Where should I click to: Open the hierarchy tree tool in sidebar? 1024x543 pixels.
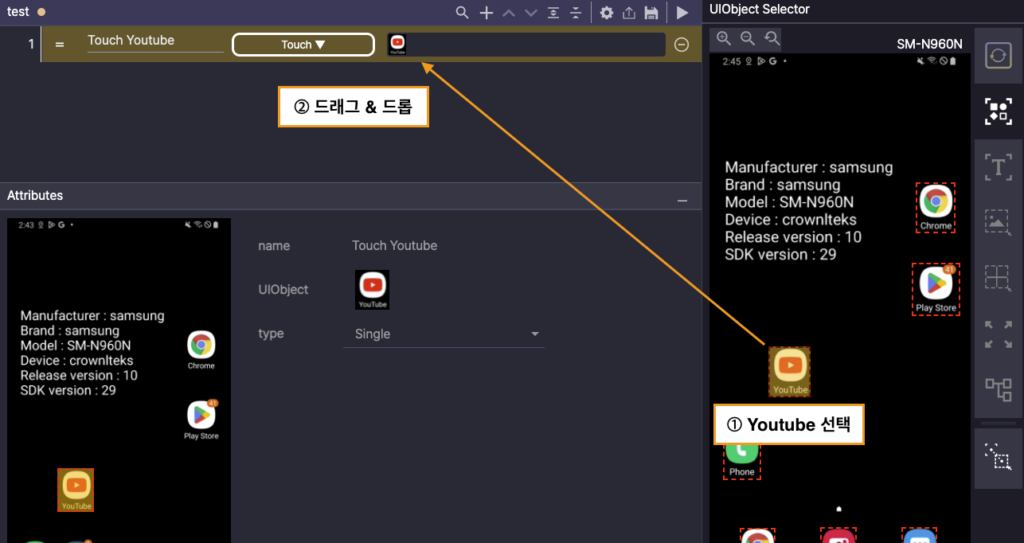(998, 388)
